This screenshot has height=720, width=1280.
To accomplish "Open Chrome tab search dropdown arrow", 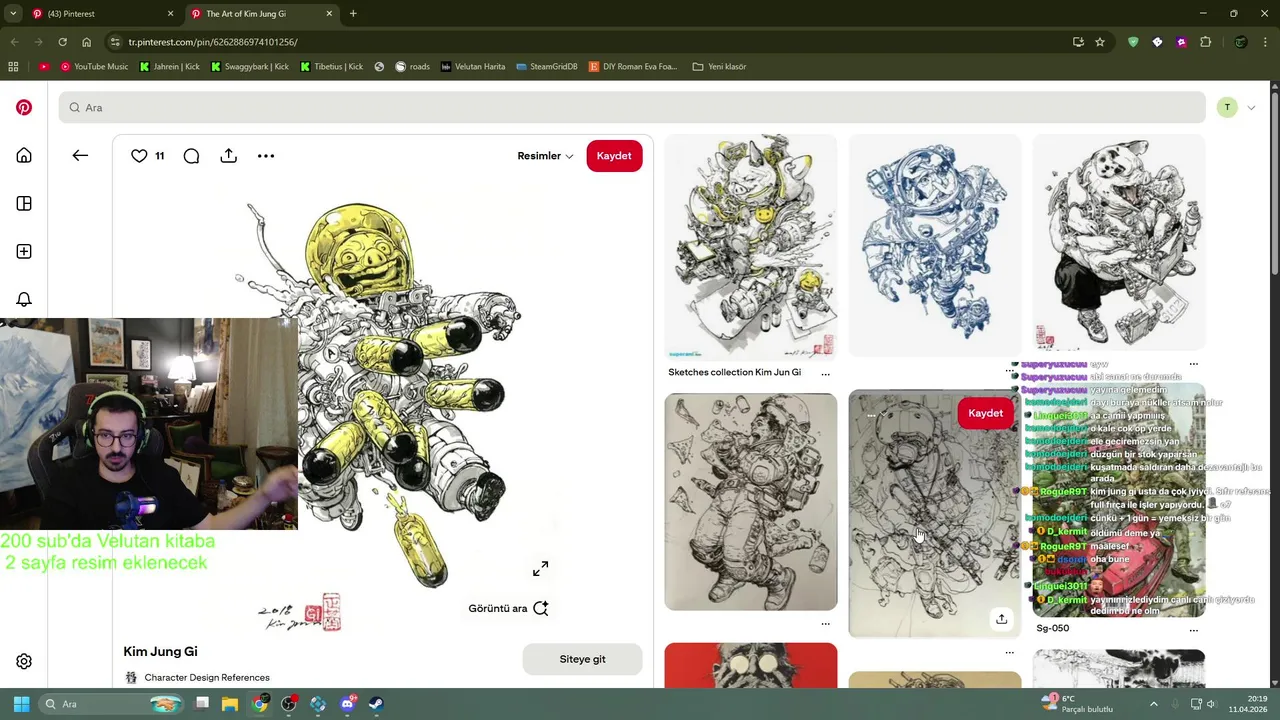I will [x=13, y=14].
